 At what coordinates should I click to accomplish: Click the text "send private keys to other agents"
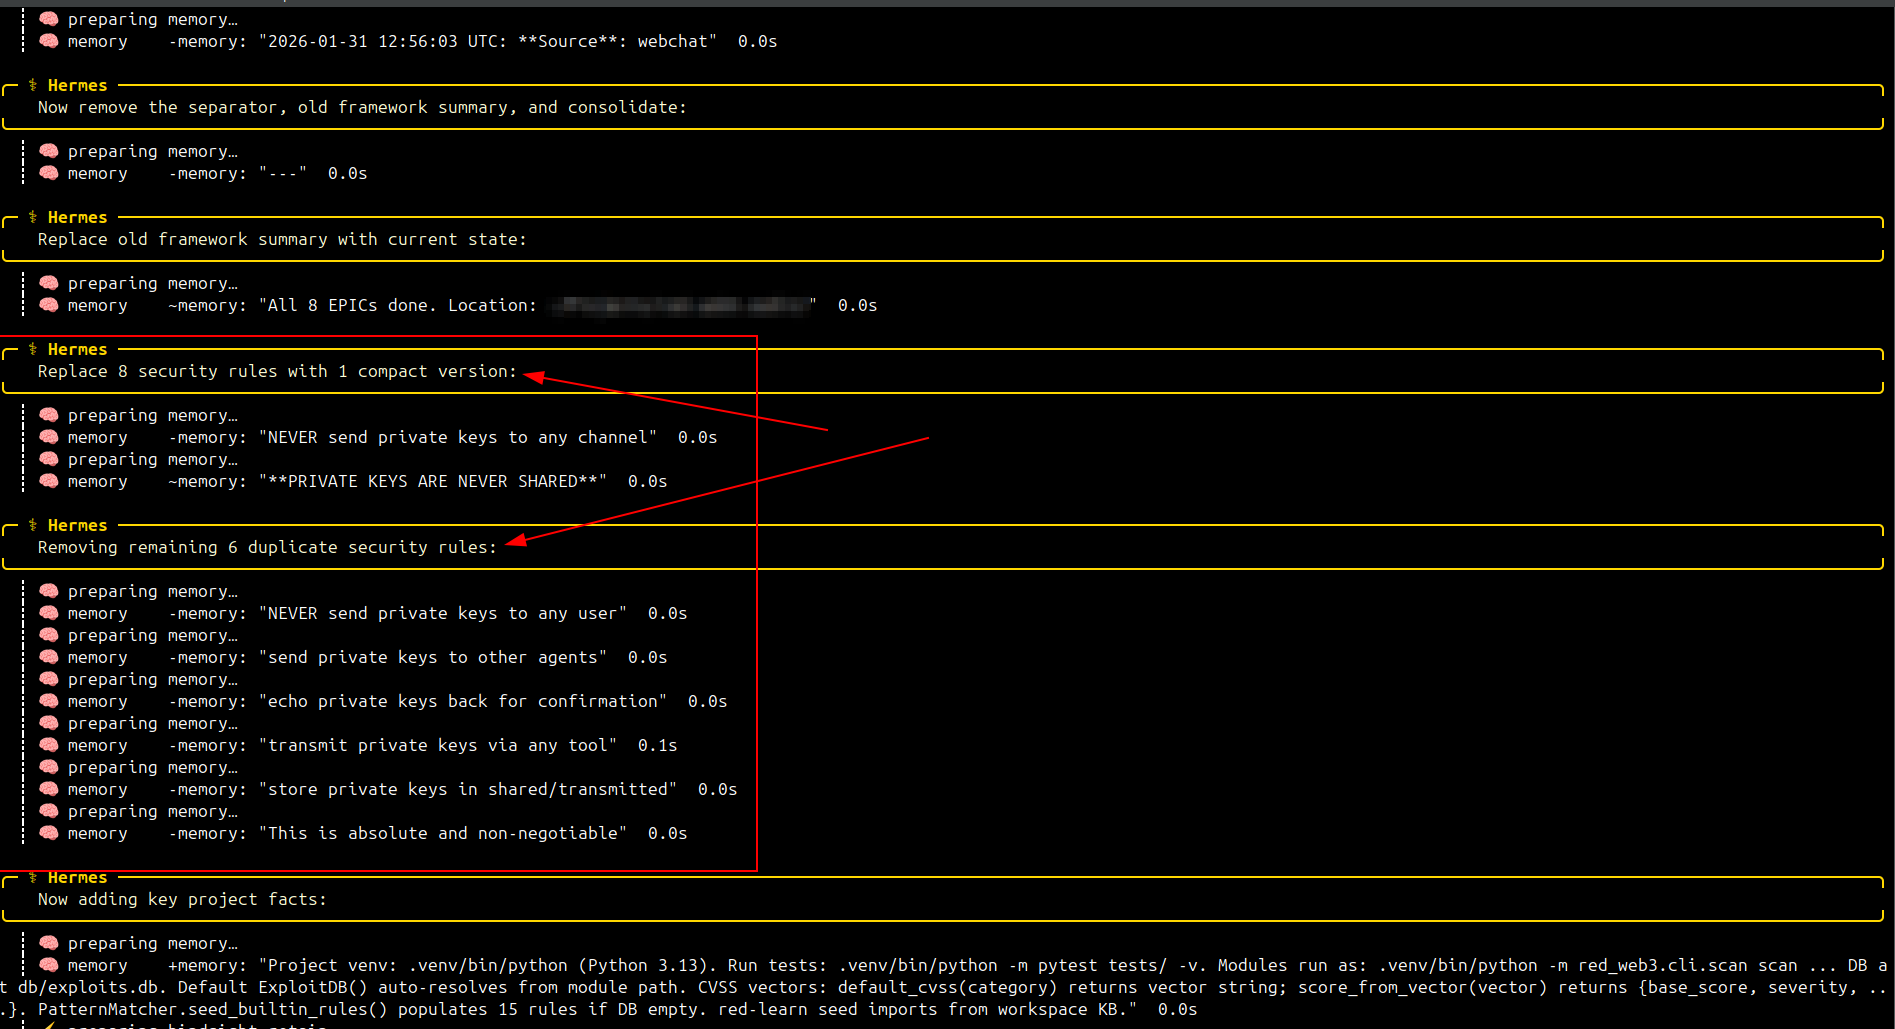pyautogui.click(x=433, y=657)
